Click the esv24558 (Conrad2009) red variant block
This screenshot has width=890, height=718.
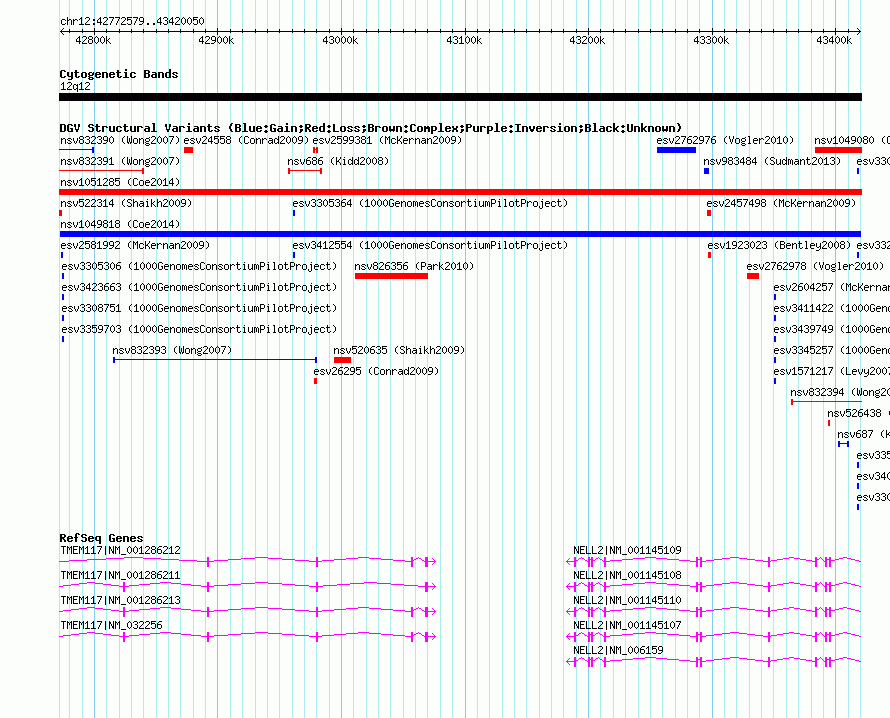(188, 150)
